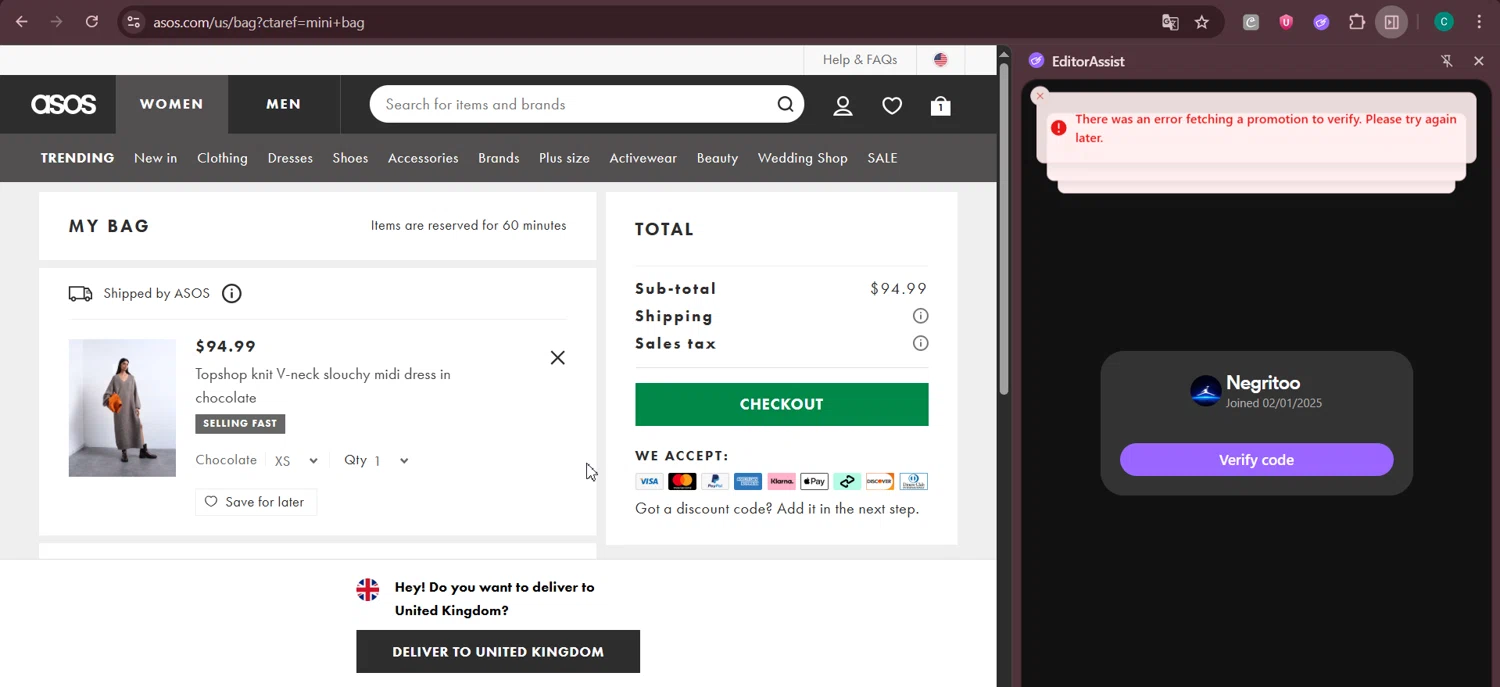Open My Account person icon

843,106
